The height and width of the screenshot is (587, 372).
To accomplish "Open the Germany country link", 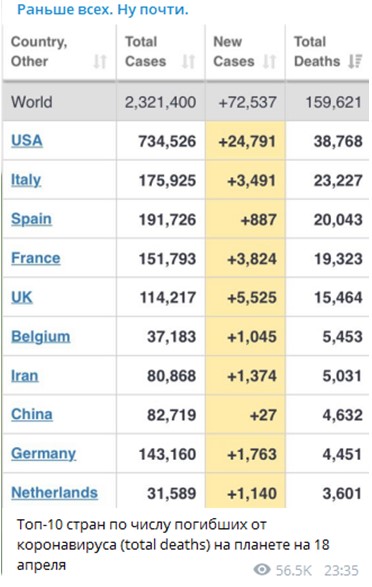I will tap(43, 454).
